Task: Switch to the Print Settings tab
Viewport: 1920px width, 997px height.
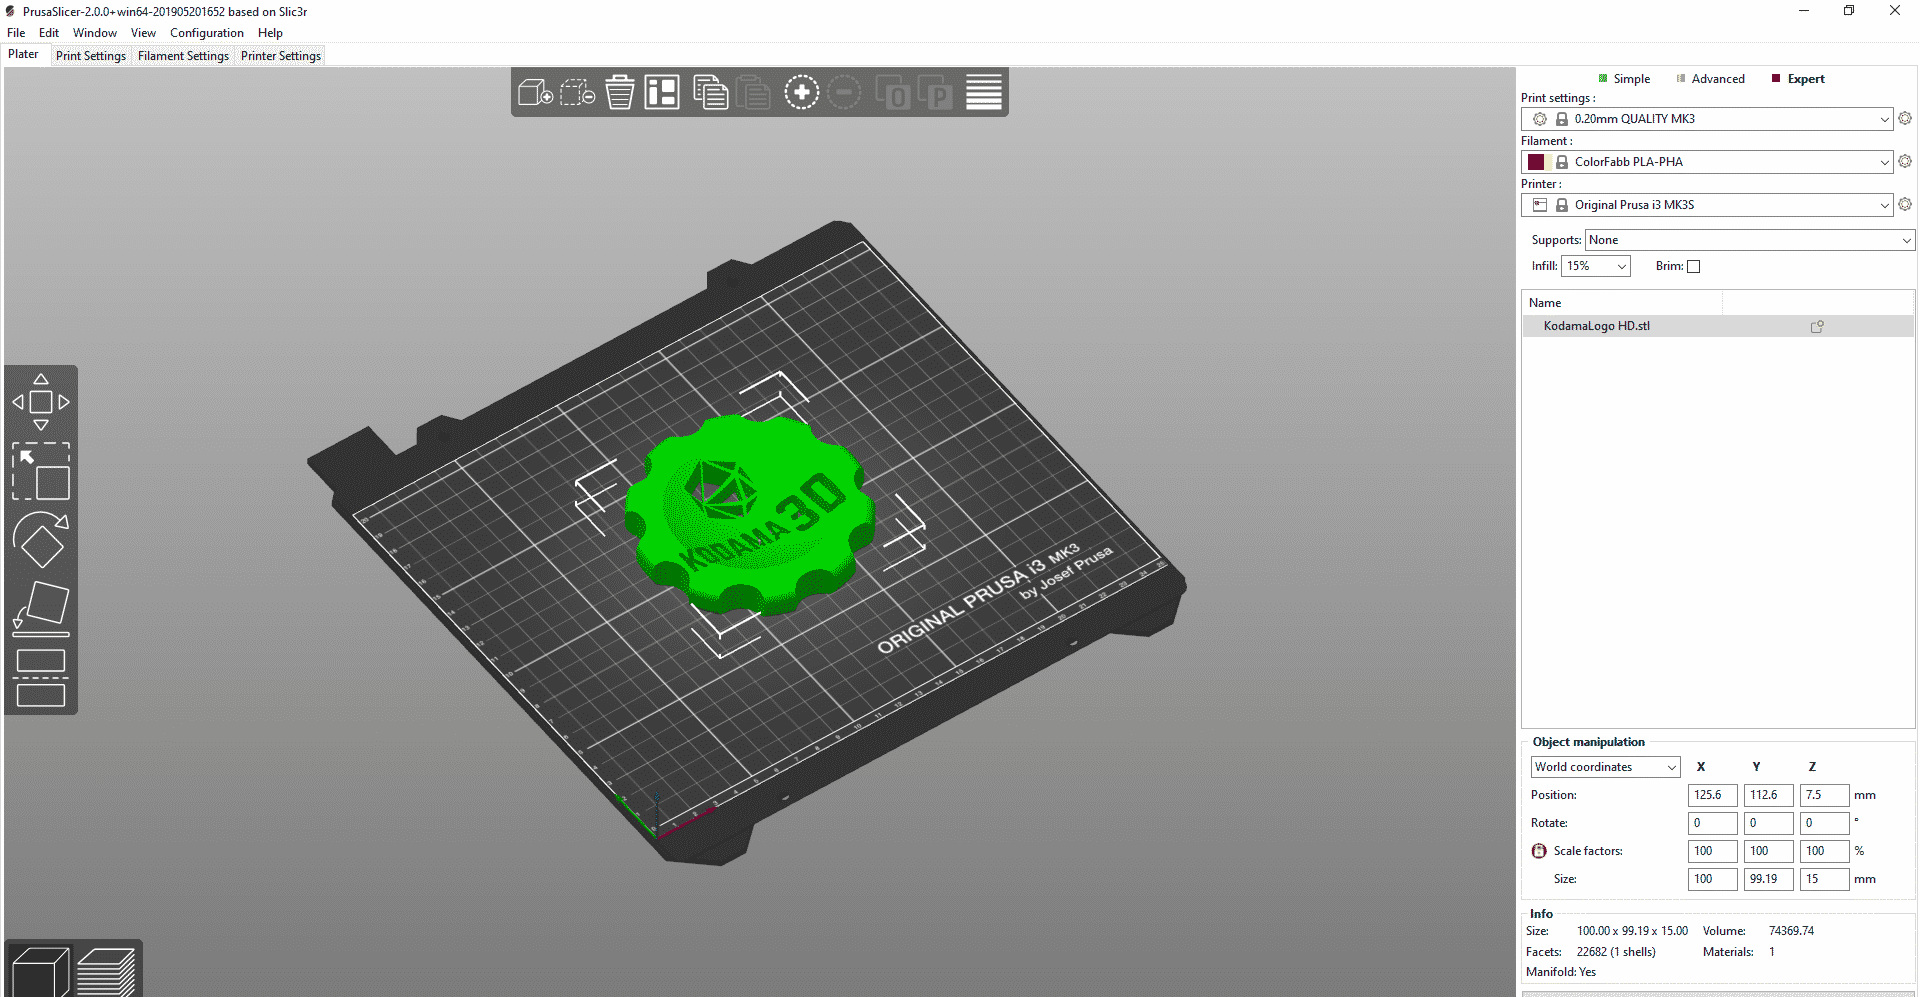Action: point(91,56)
